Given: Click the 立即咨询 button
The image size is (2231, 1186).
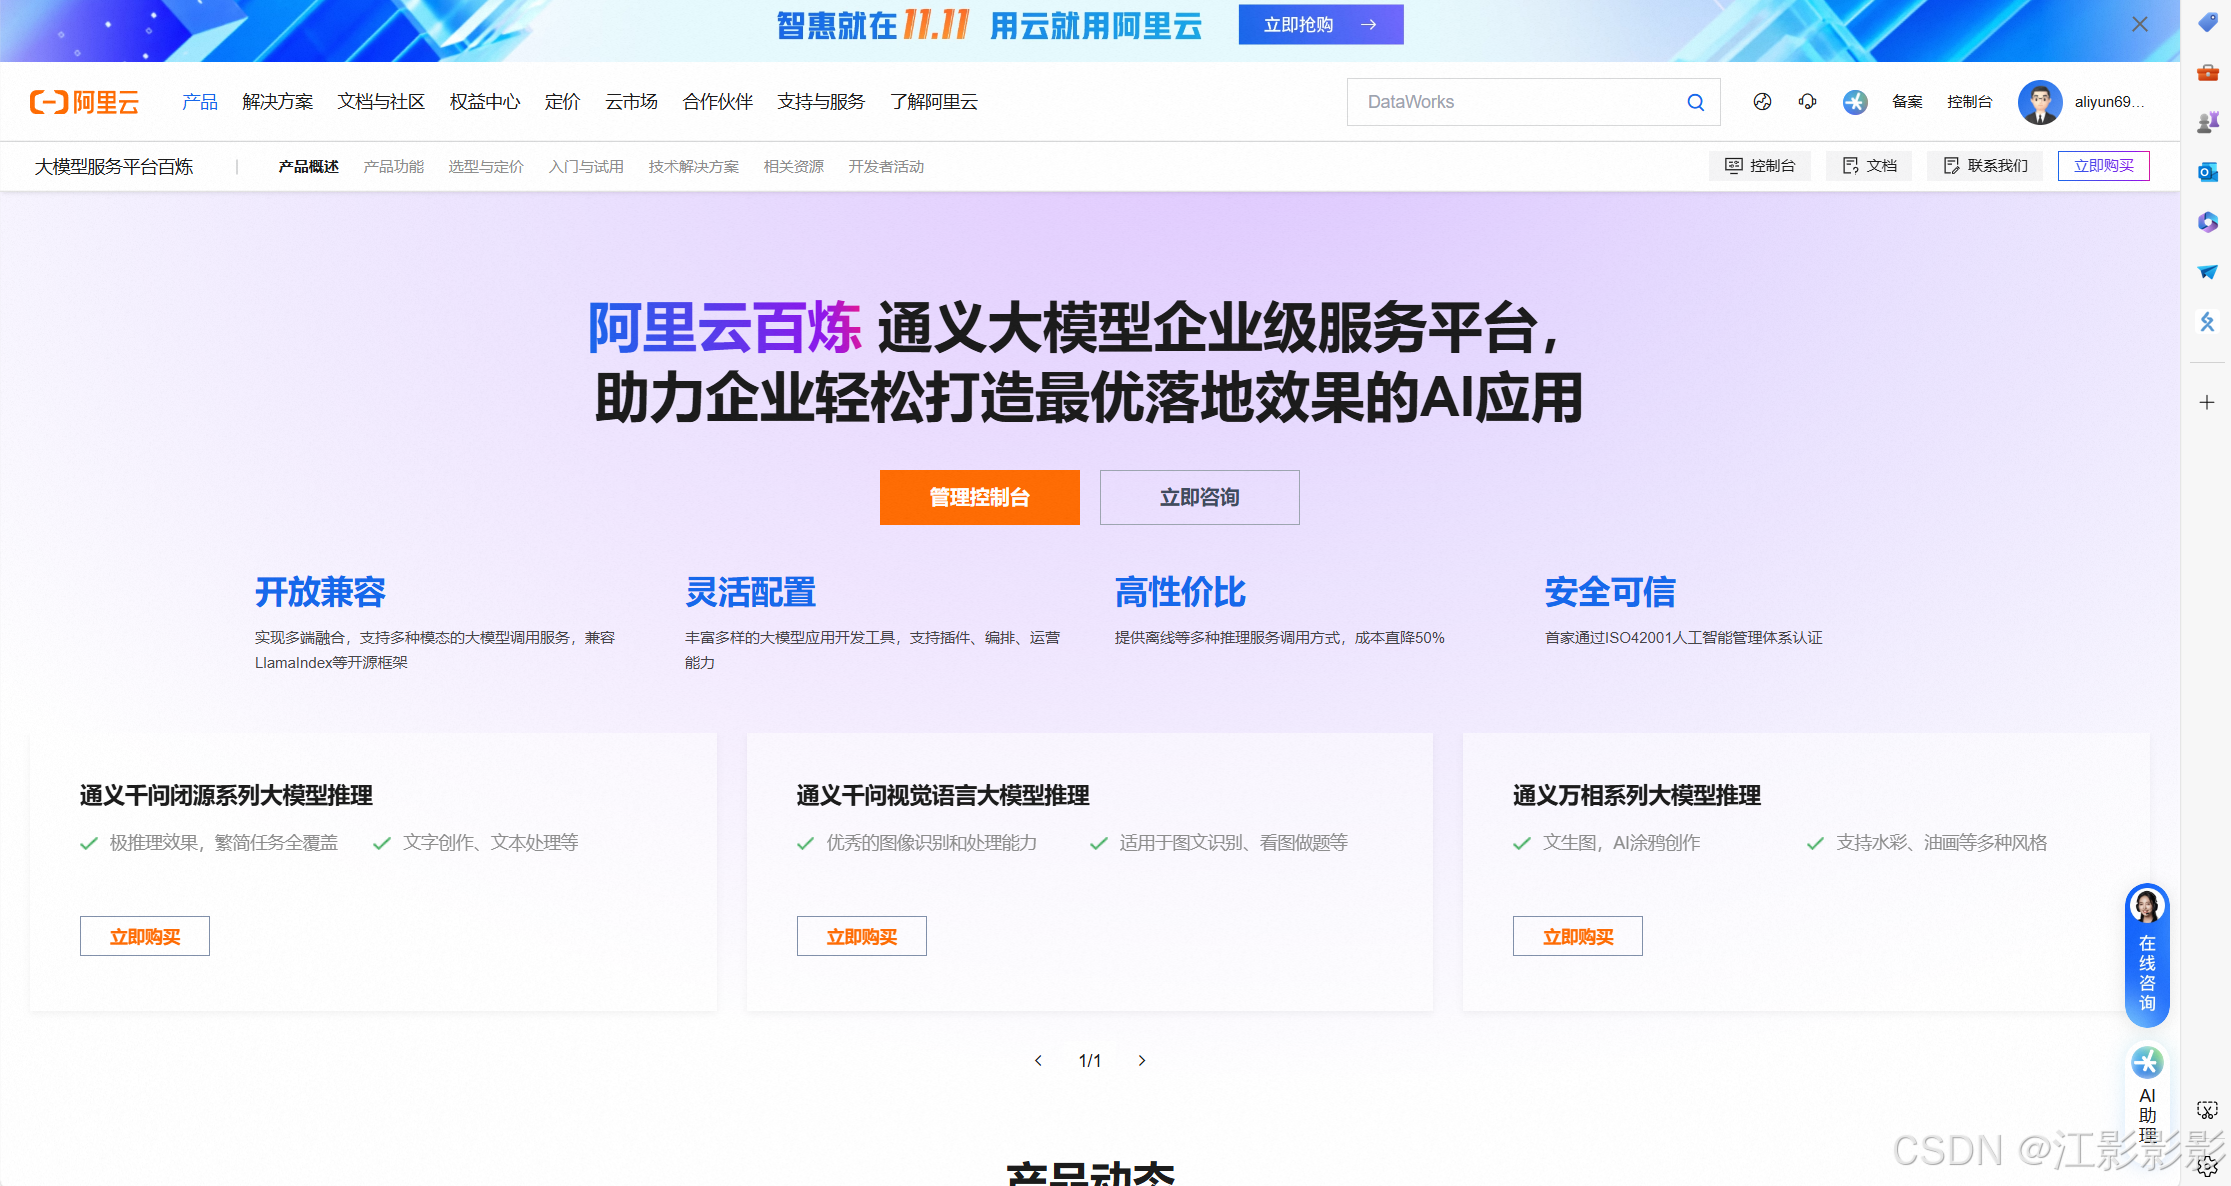Looking at the screenshot, I should pos(1199,497).
